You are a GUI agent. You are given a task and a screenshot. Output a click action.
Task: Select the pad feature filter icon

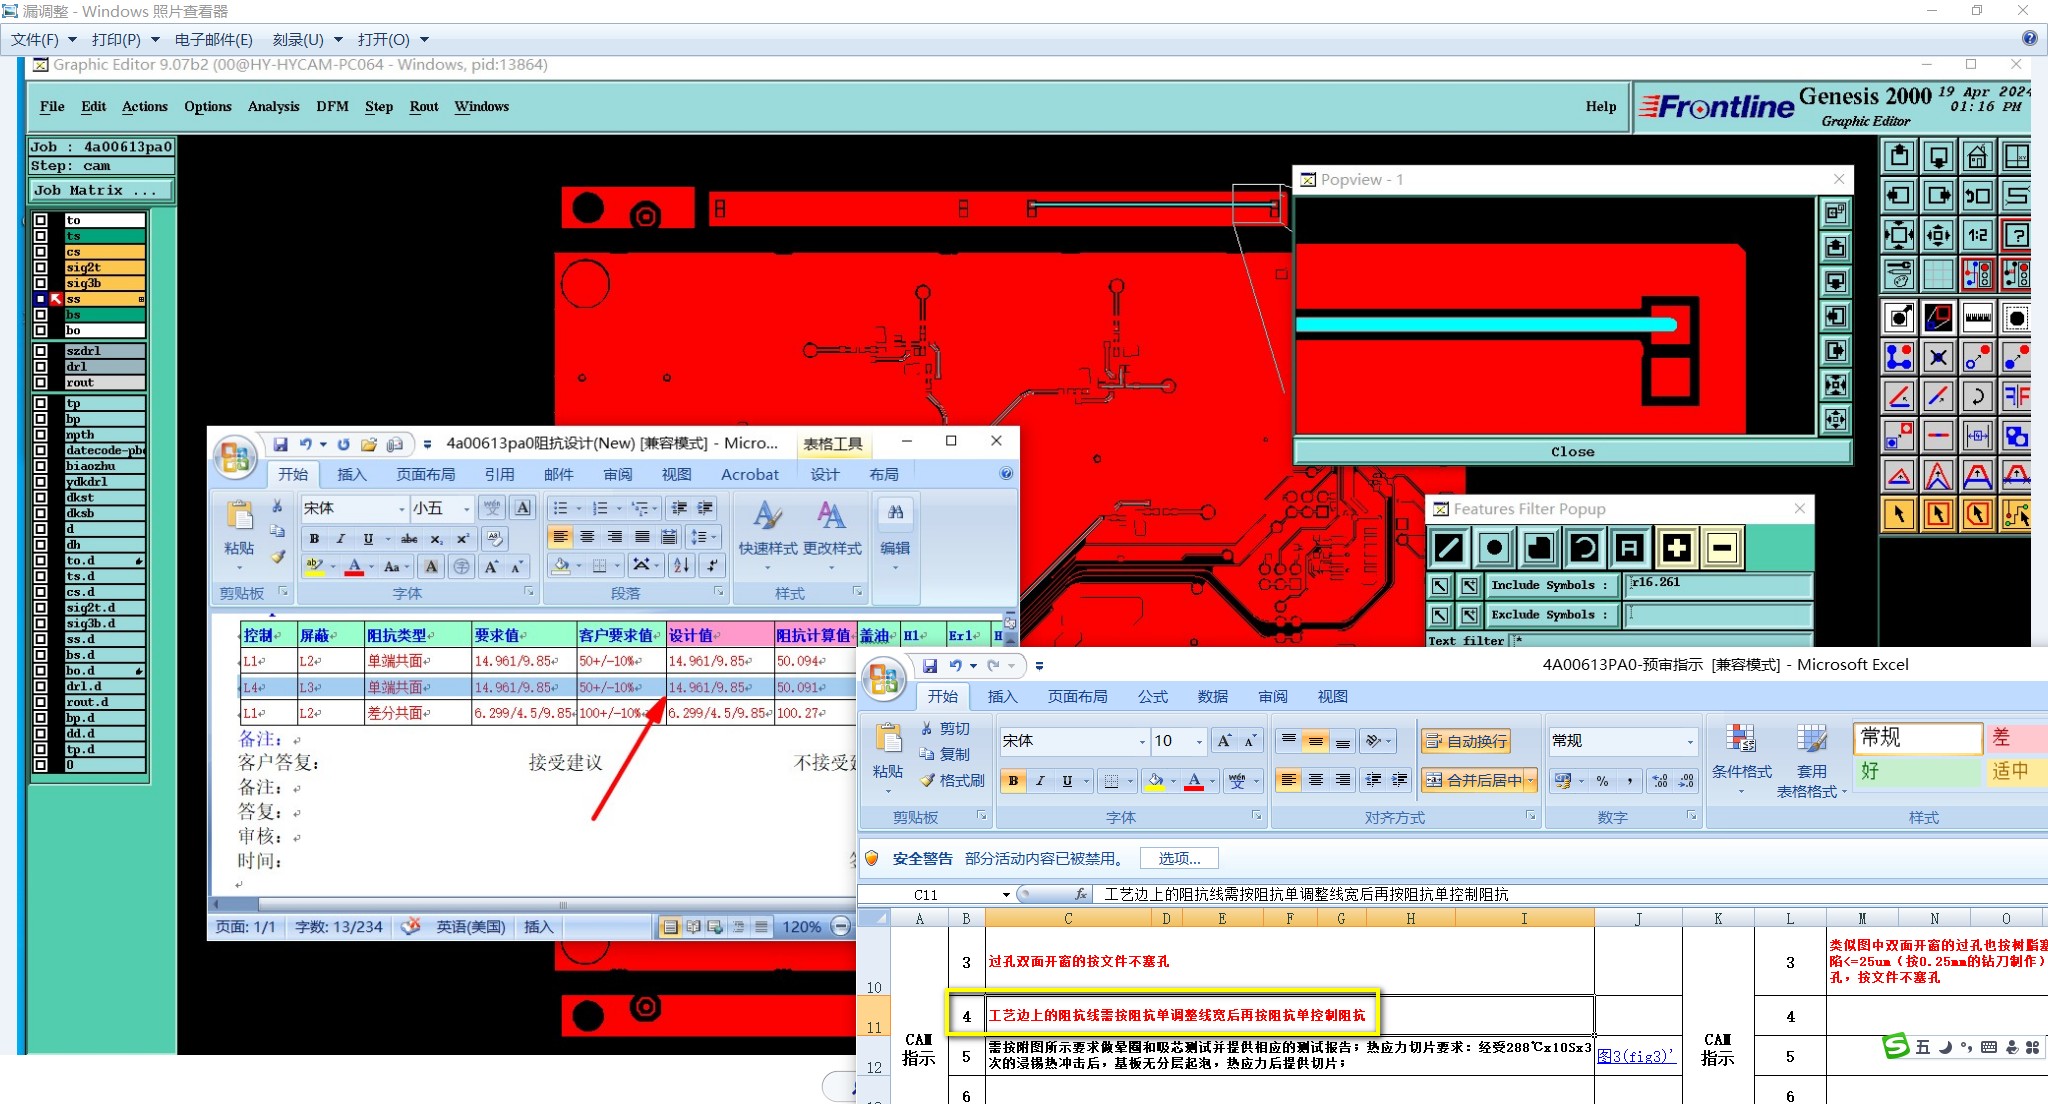coord(1494,548)
